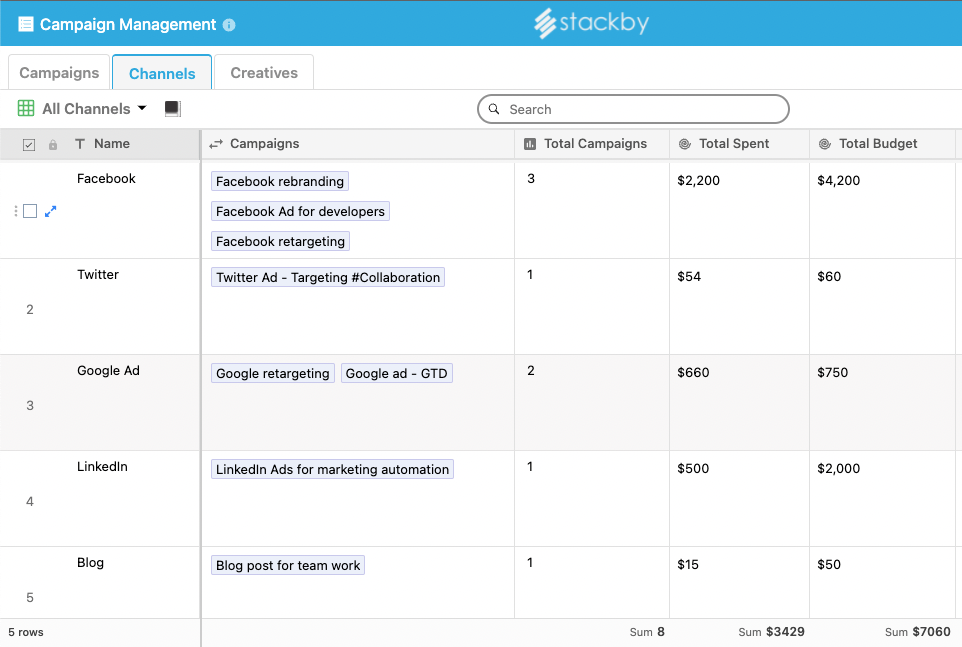Click the dark square icon beside All Channels
The height and width of the screenshot is (647, 962).
click(x=172, y=109)
